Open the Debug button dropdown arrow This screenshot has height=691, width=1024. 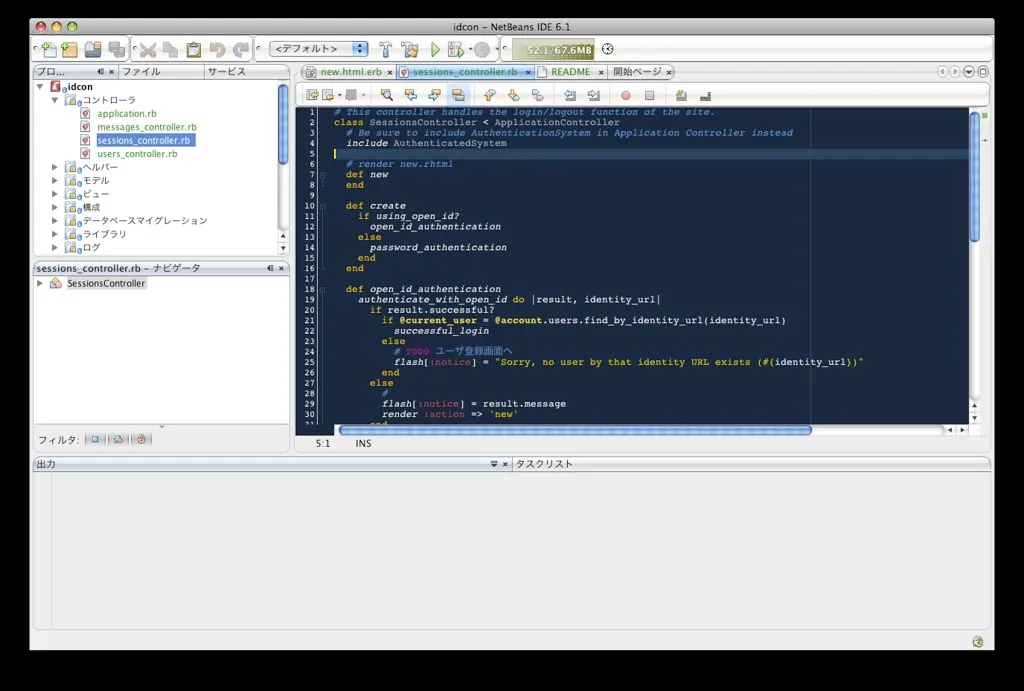470,50
